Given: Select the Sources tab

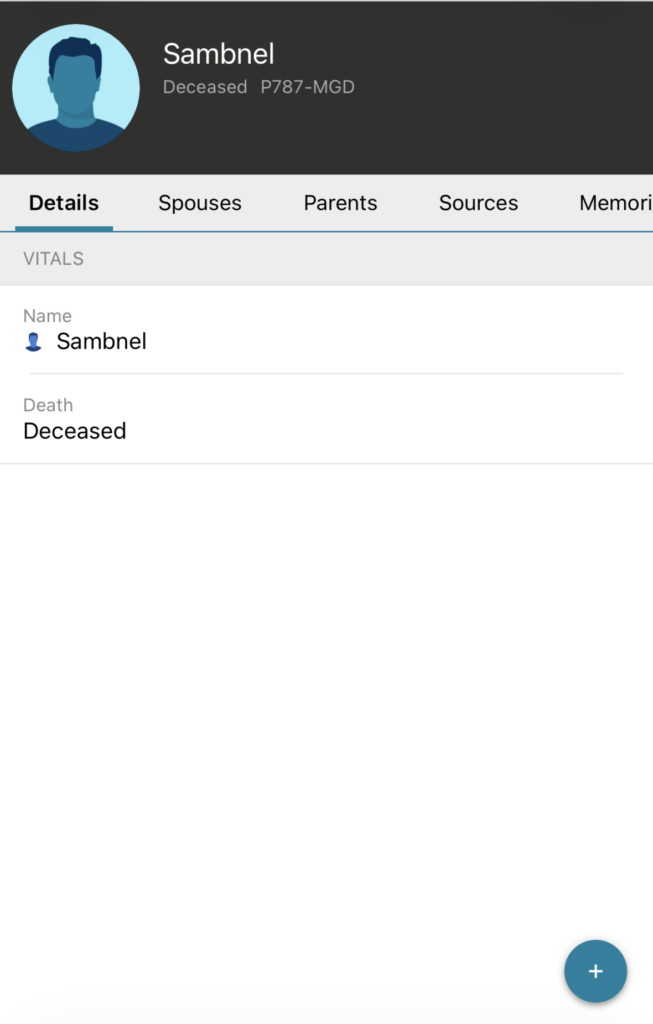Looking at the screenshot, I should coord(478,203).
